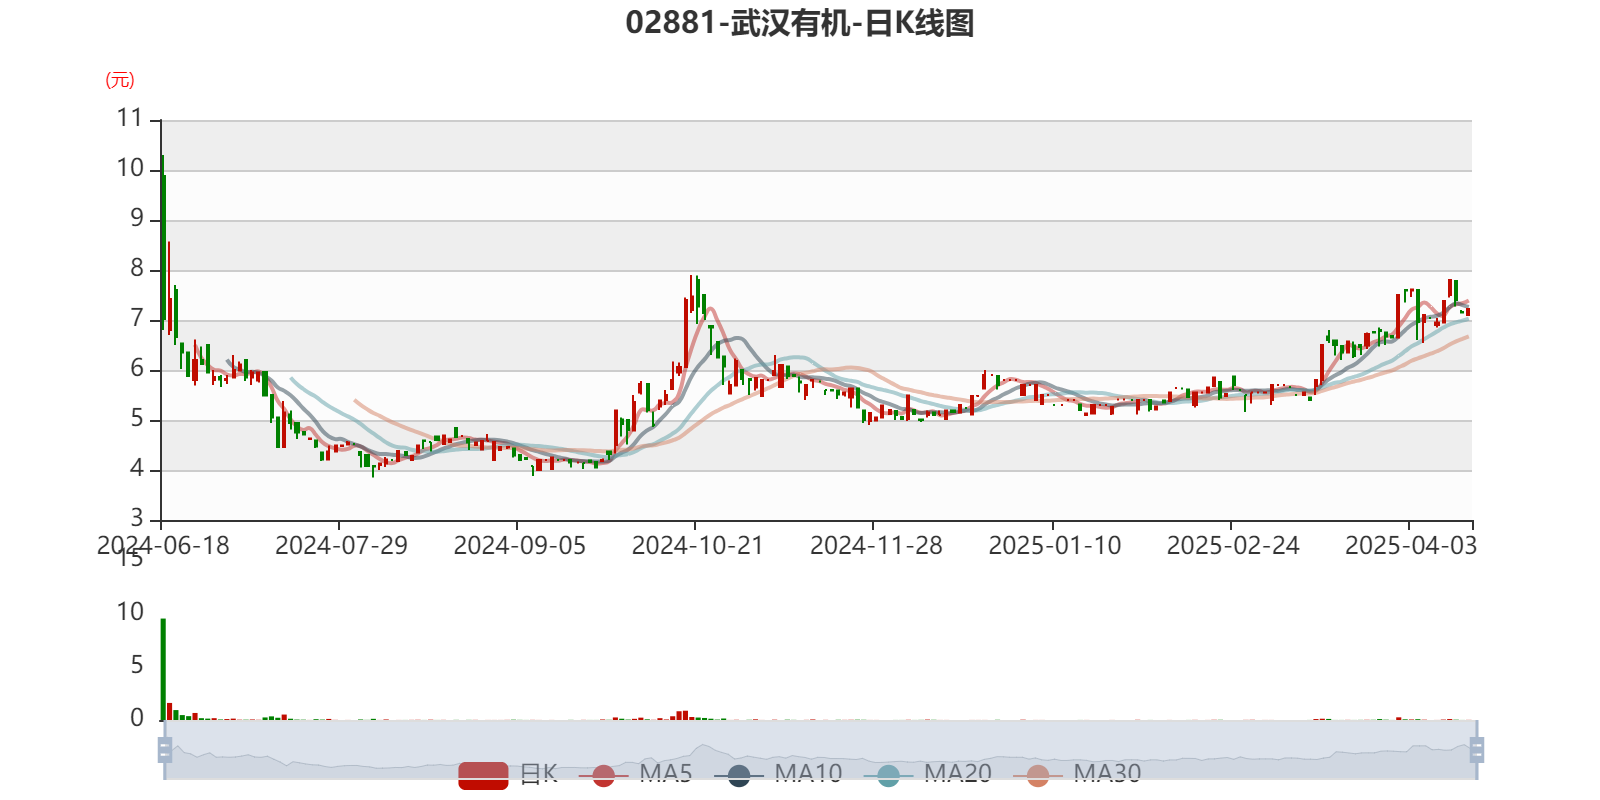
Task: Toggle the MA20 line in legend
Action: (x=928, y=774)
